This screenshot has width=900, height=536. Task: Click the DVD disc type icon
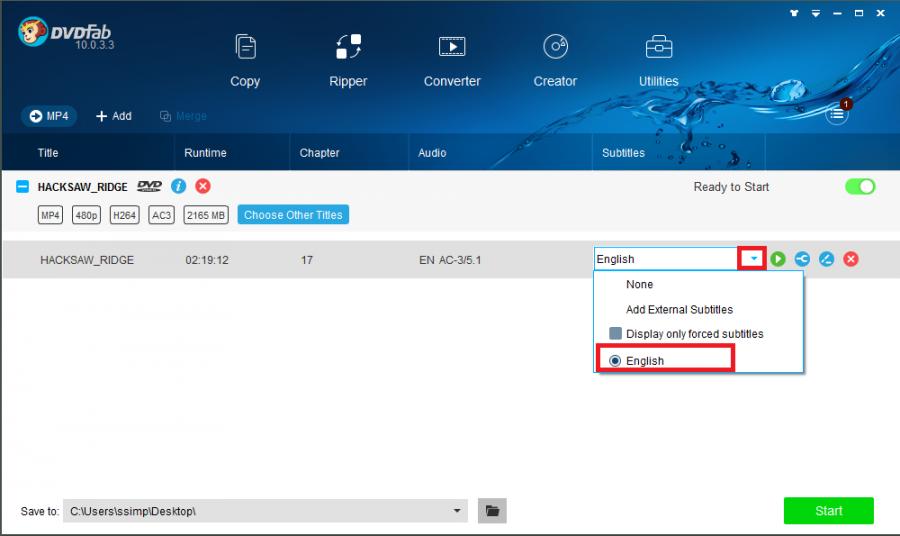pos(149,186)
